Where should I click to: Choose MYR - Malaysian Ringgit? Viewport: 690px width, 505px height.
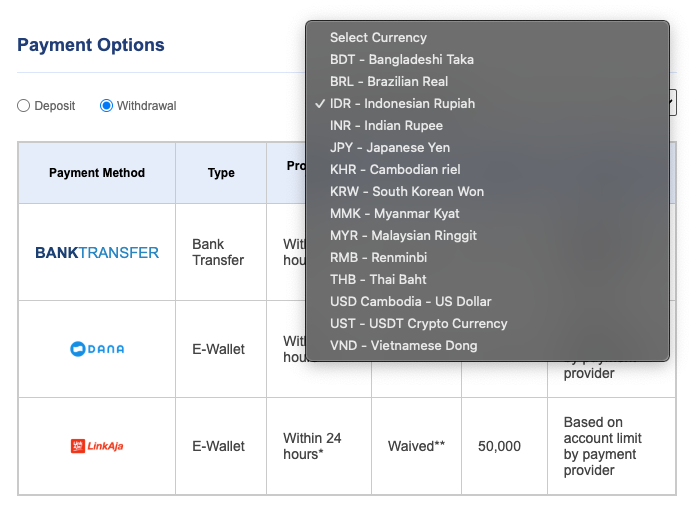(x=403, y=236)
